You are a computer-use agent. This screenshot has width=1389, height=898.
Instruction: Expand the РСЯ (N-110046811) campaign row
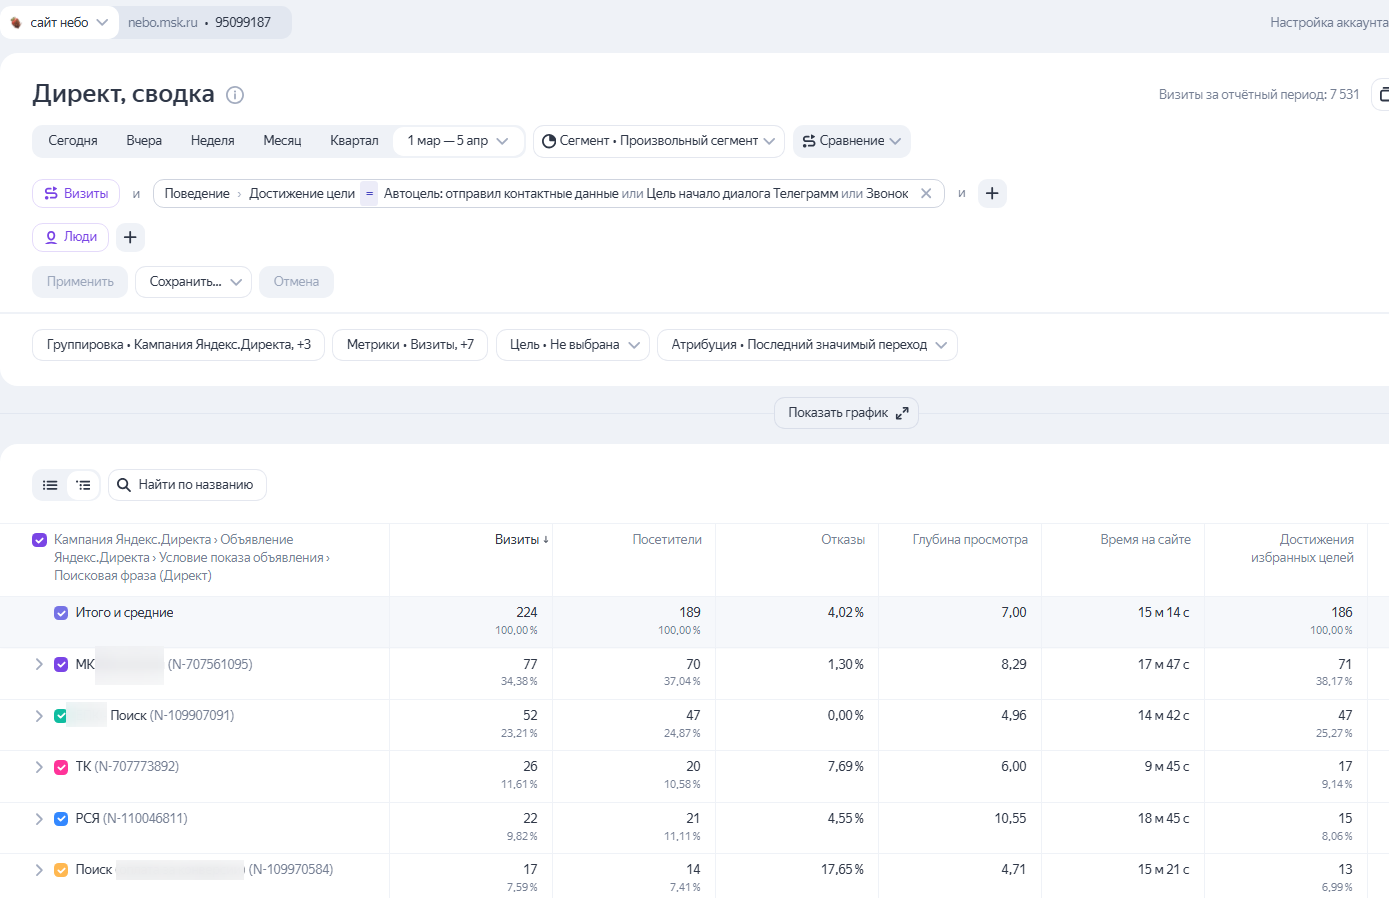tap(39, 819)
